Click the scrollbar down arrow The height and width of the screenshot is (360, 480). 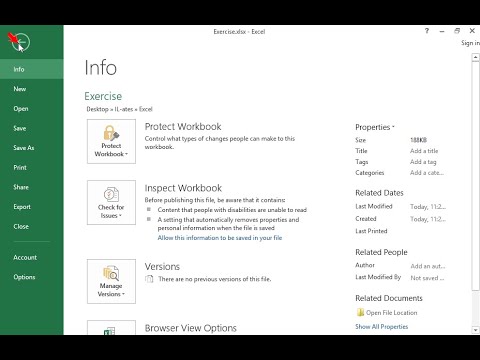(476, 330)
